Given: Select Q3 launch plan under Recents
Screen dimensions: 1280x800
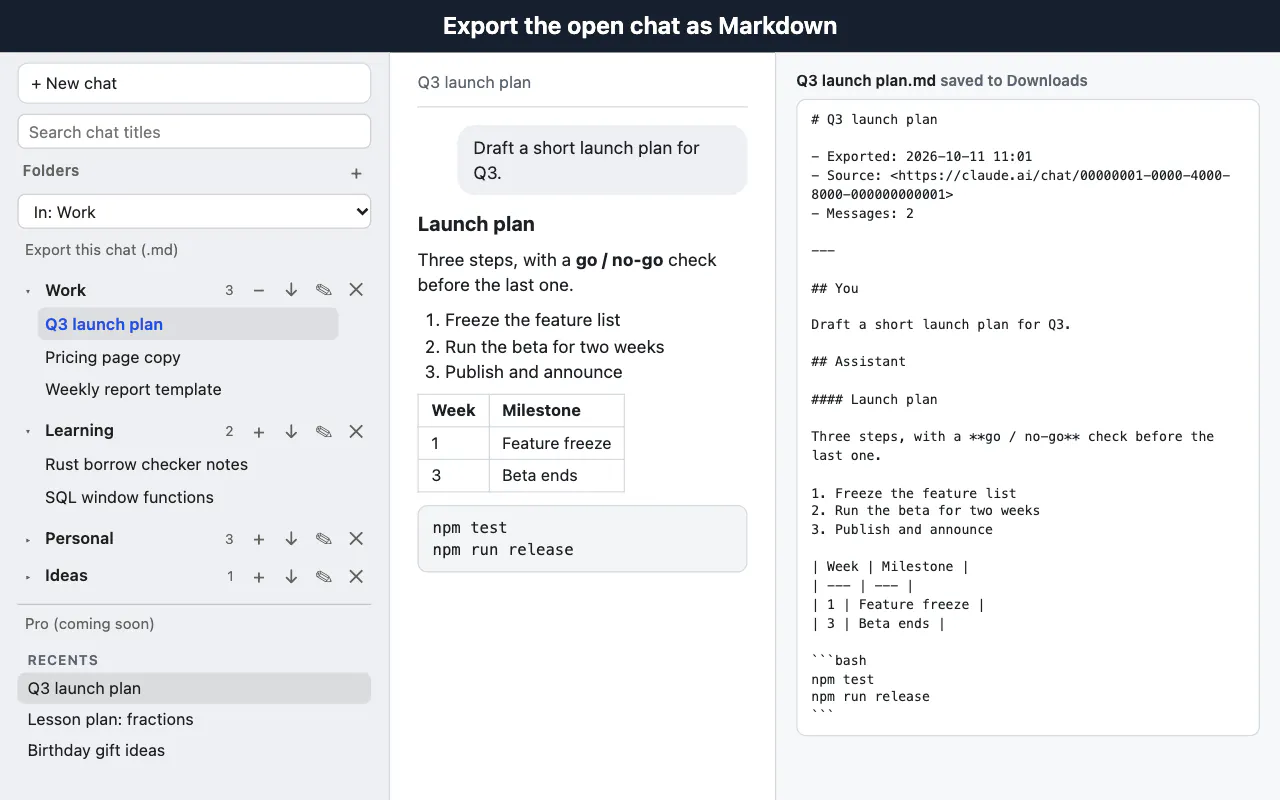Looking at the screenshot, I should tap(194, 688).
